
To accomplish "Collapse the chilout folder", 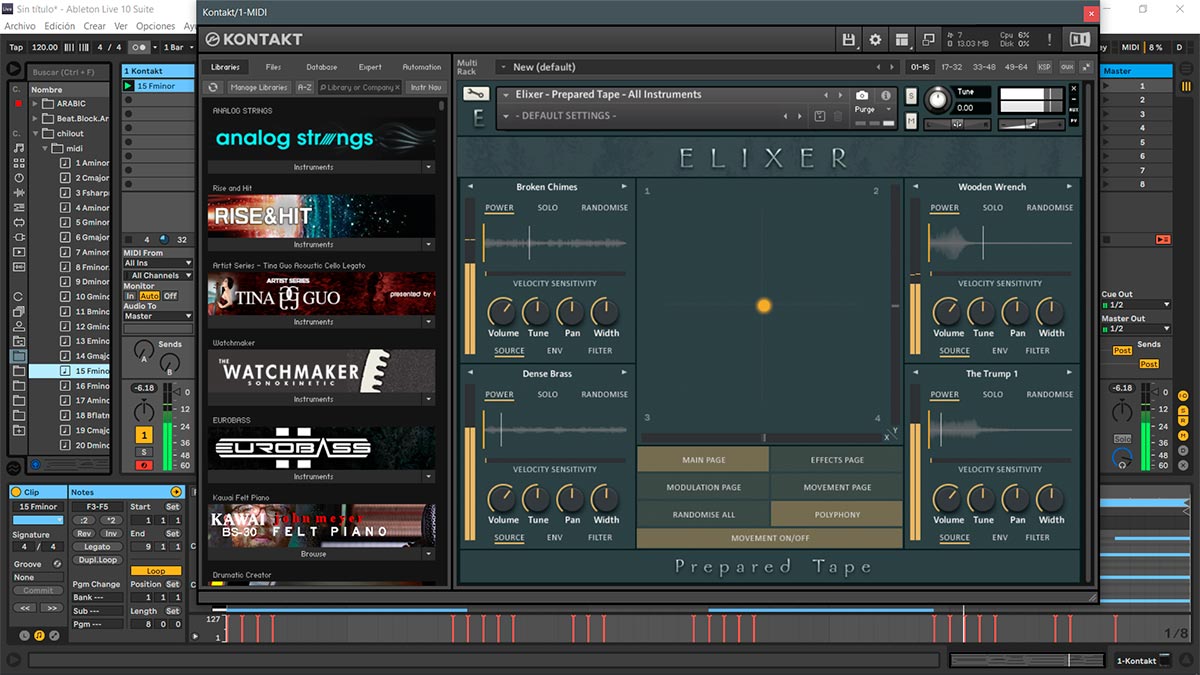I will pyautogui.click(x=36, y=133).
